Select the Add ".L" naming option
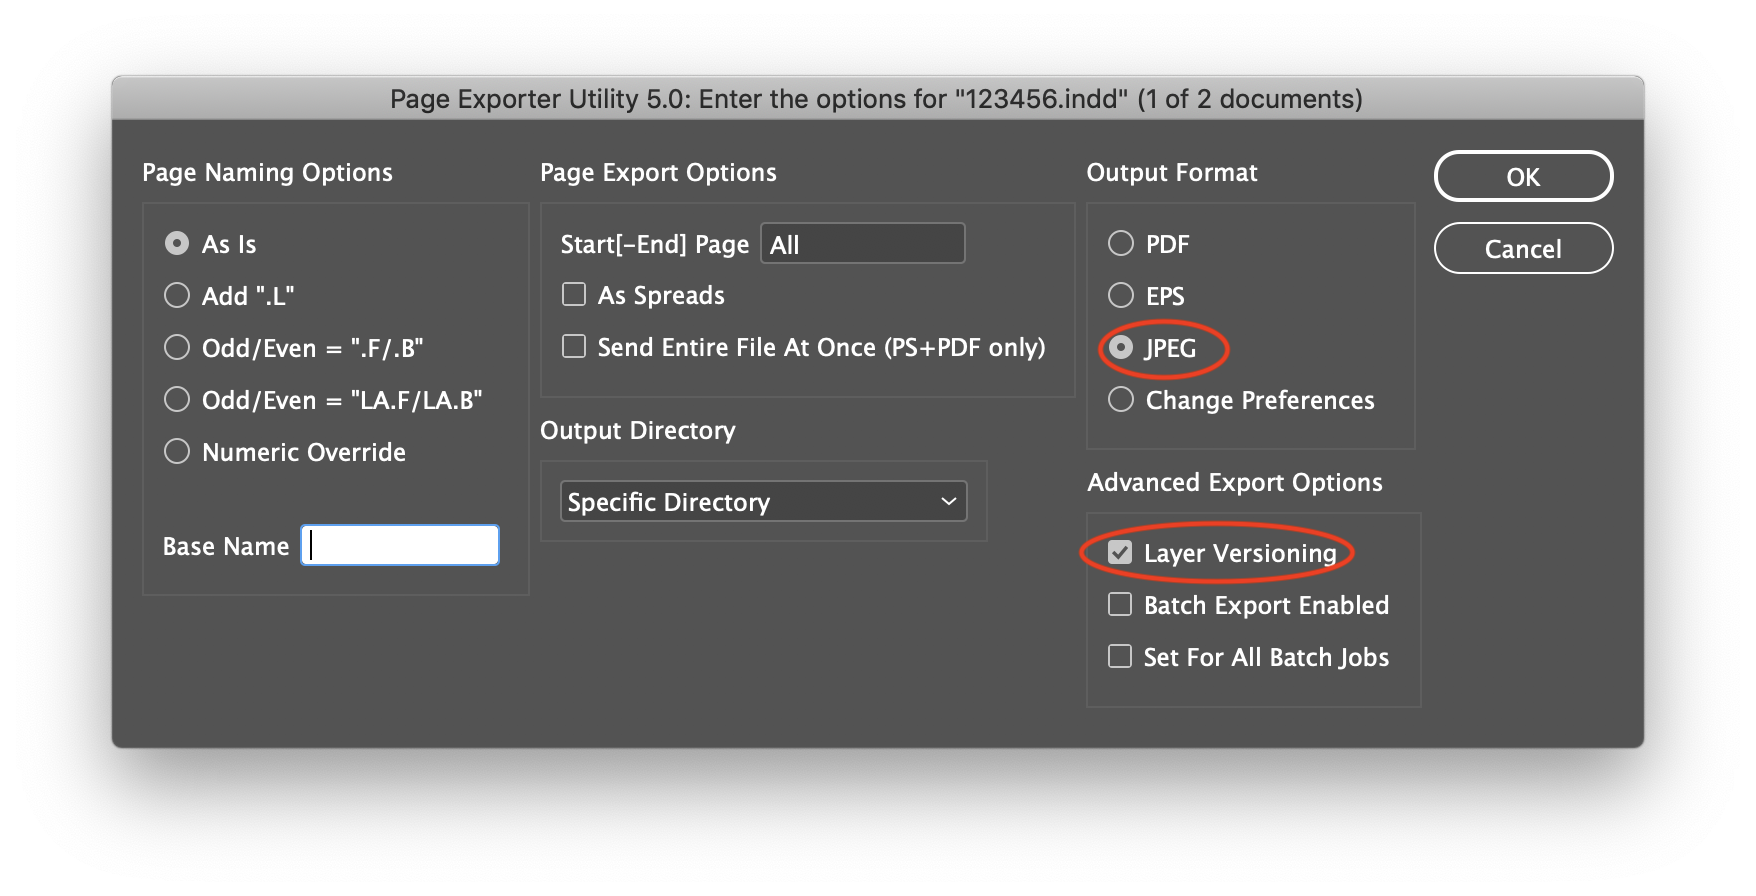This screenshot has height=896, width=1756. [x=177, y=294]
